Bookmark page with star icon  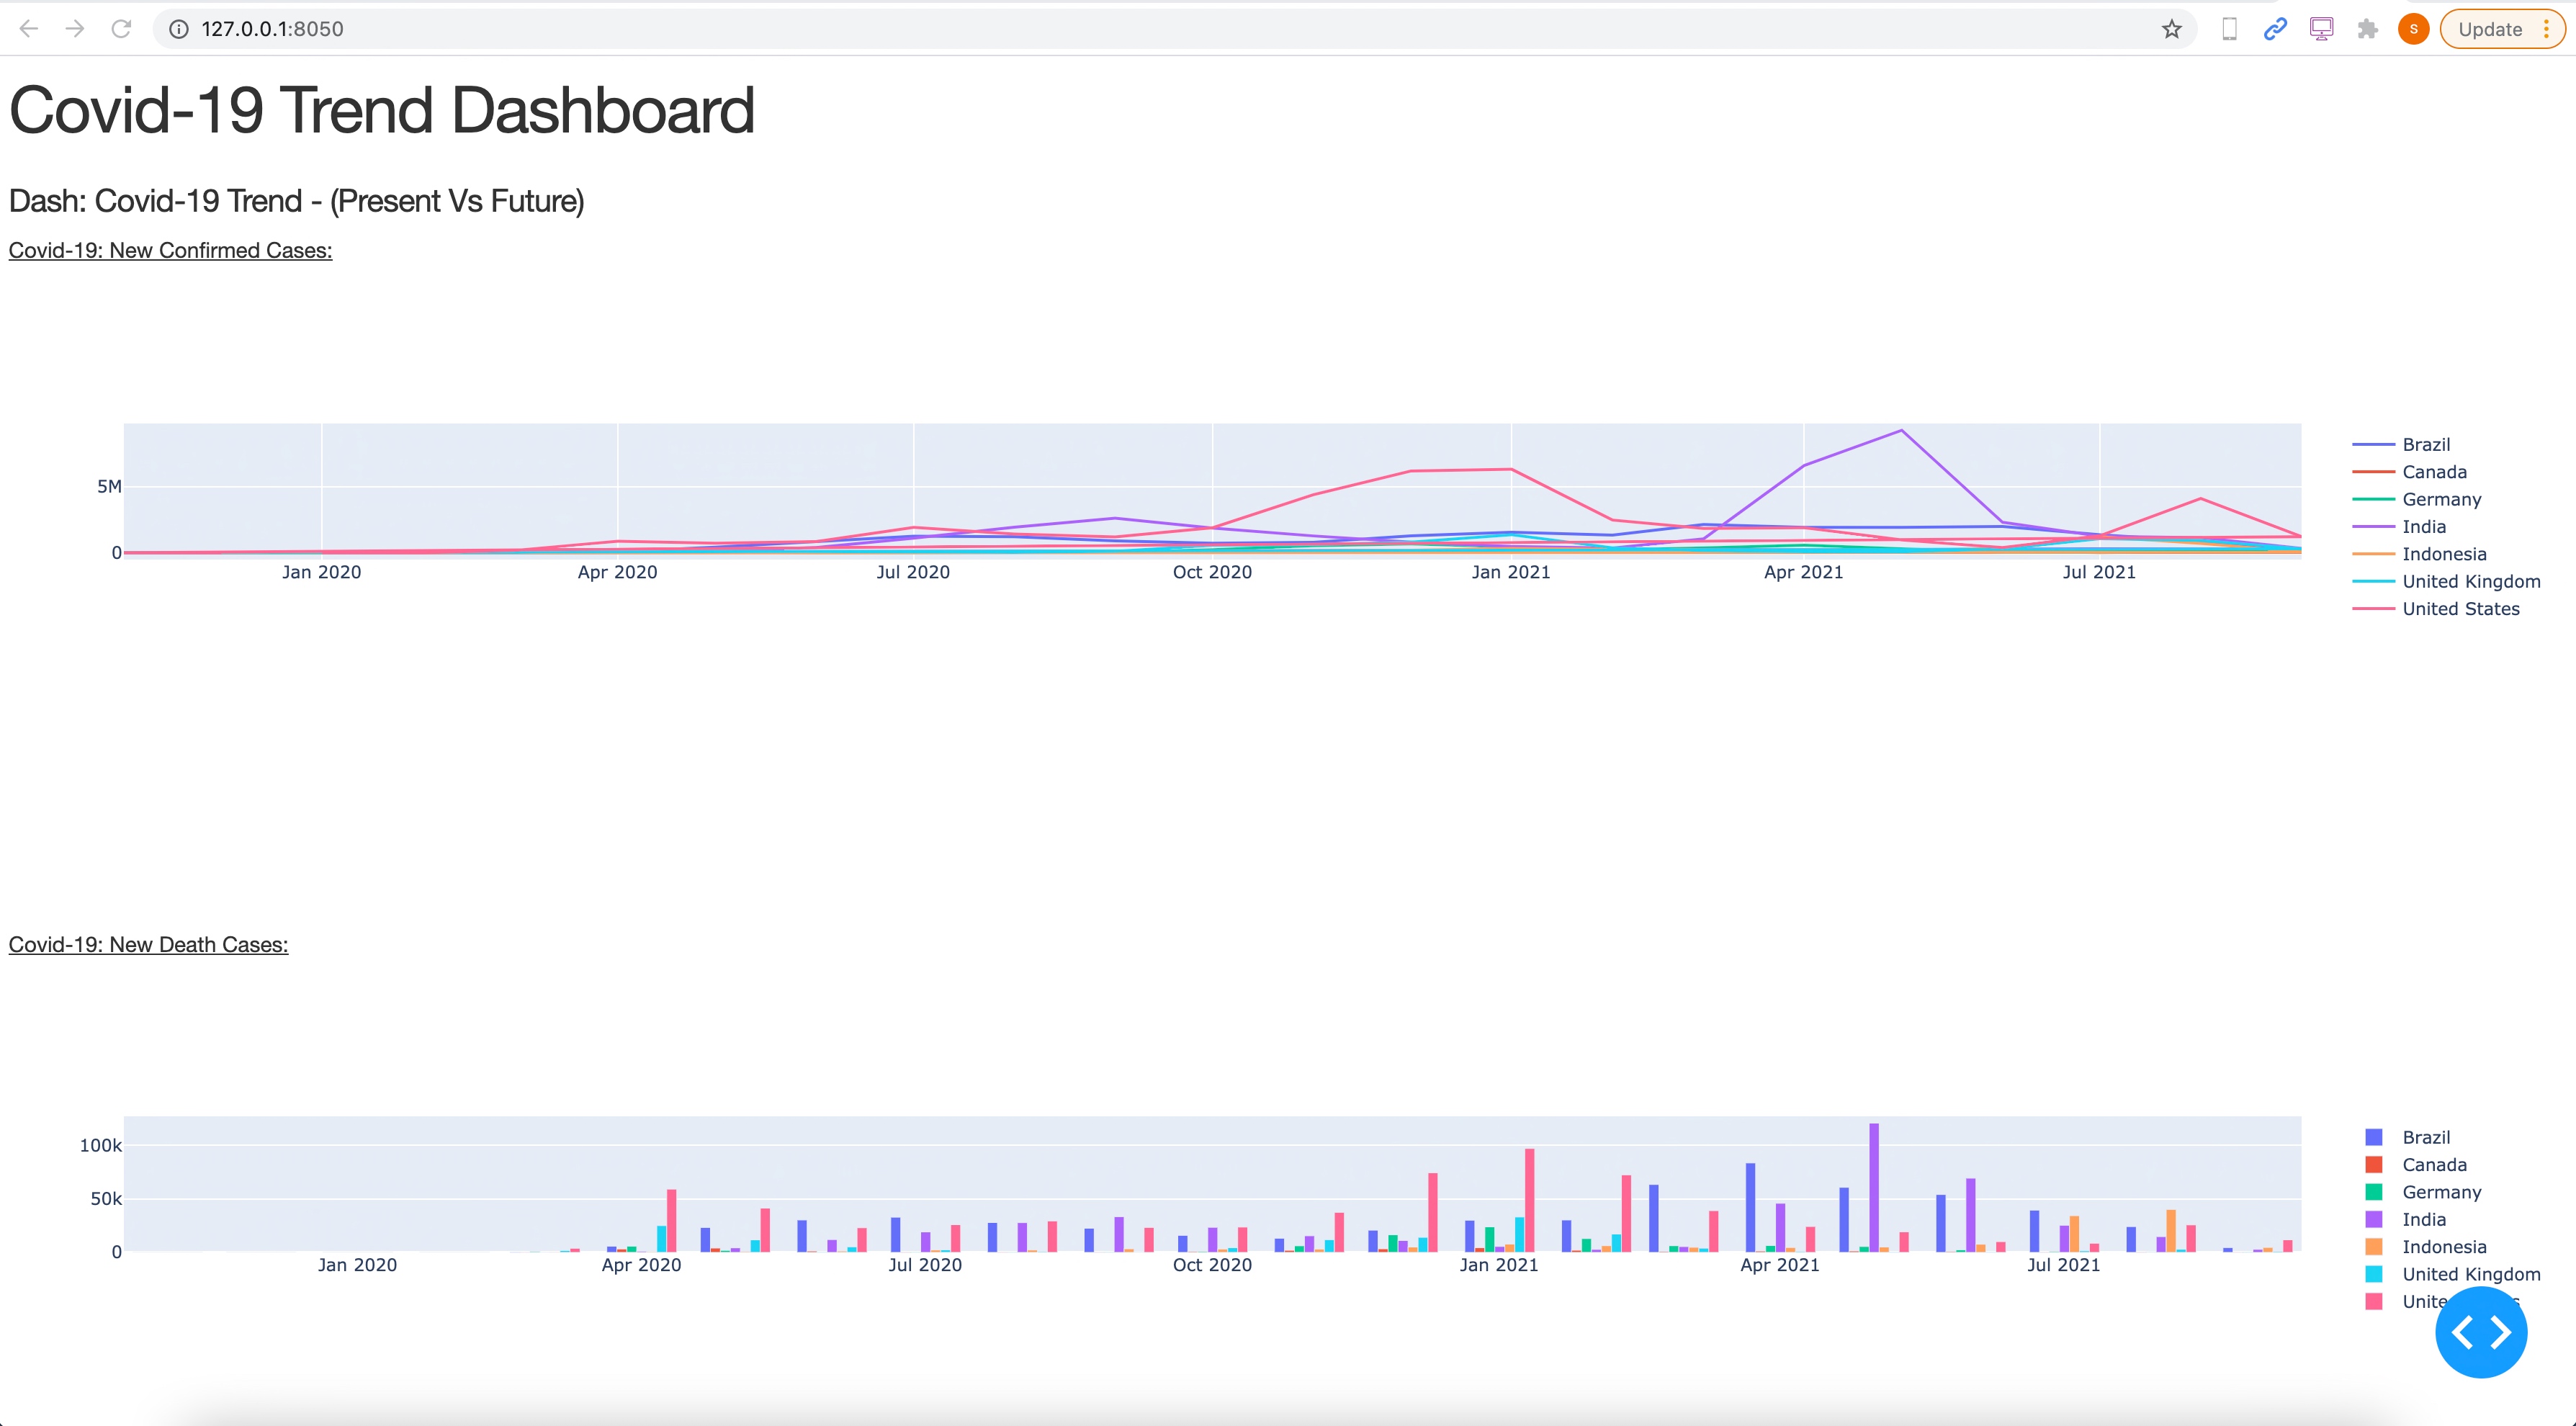pos(2171,29)
